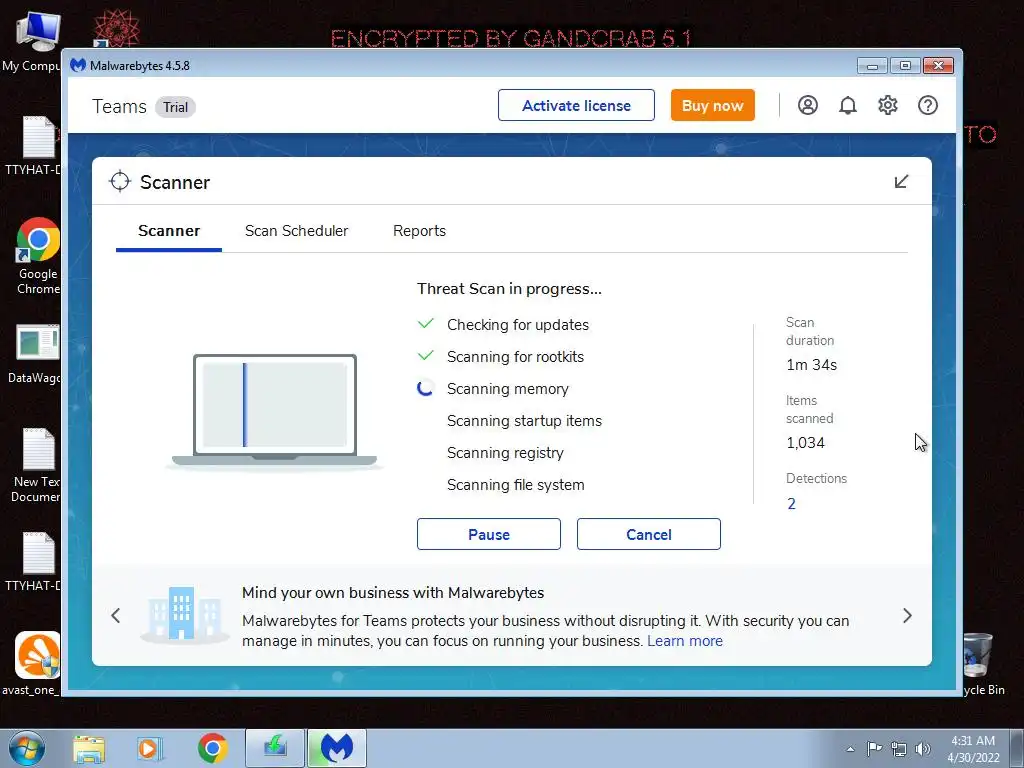Click the checkmark beside Scanning for rootkits
The image size is (1024, 768).
[x=425, y=355]
